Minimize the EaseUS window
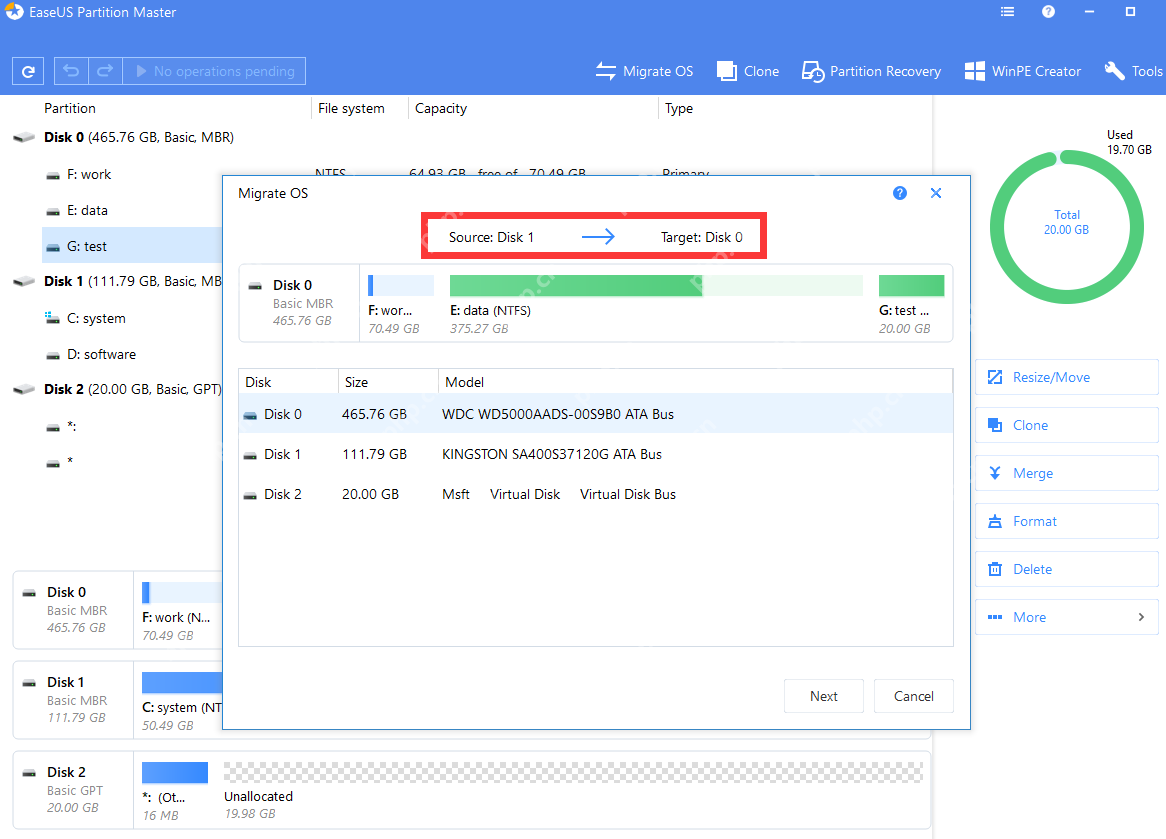The width and height of the screenshot is (1166, 839). [1089, 12]
